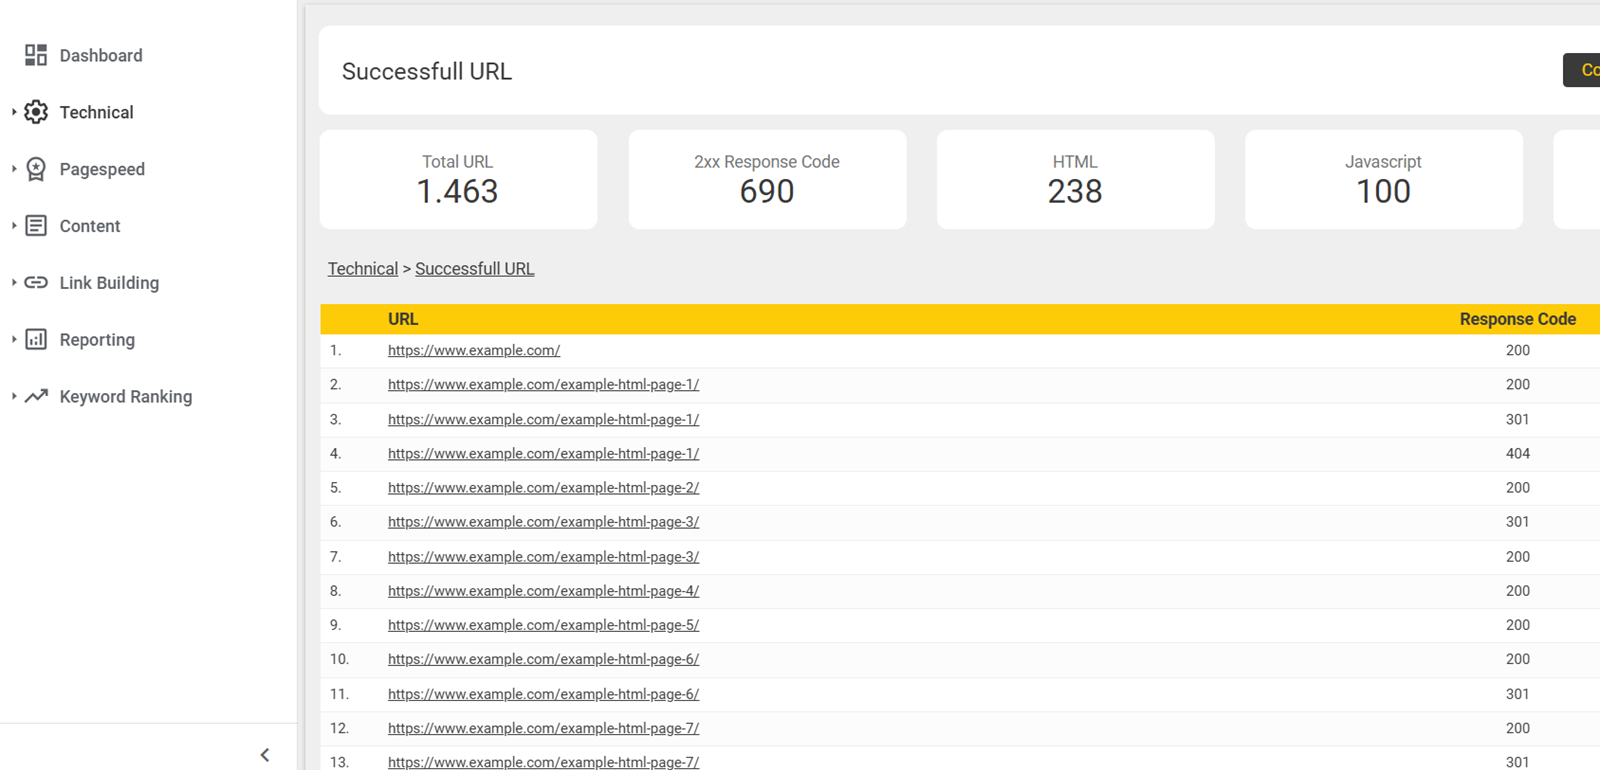Click the Keyword Ranking trend icon
This screenshot has width=1600, height=770.
pos(36,396)
